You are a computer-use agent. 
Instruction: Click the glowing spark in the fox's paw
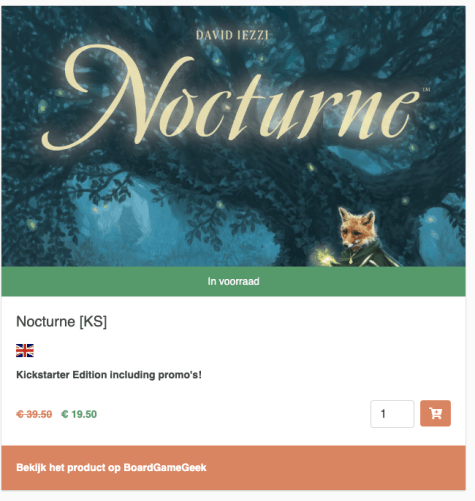coord(324,256)
